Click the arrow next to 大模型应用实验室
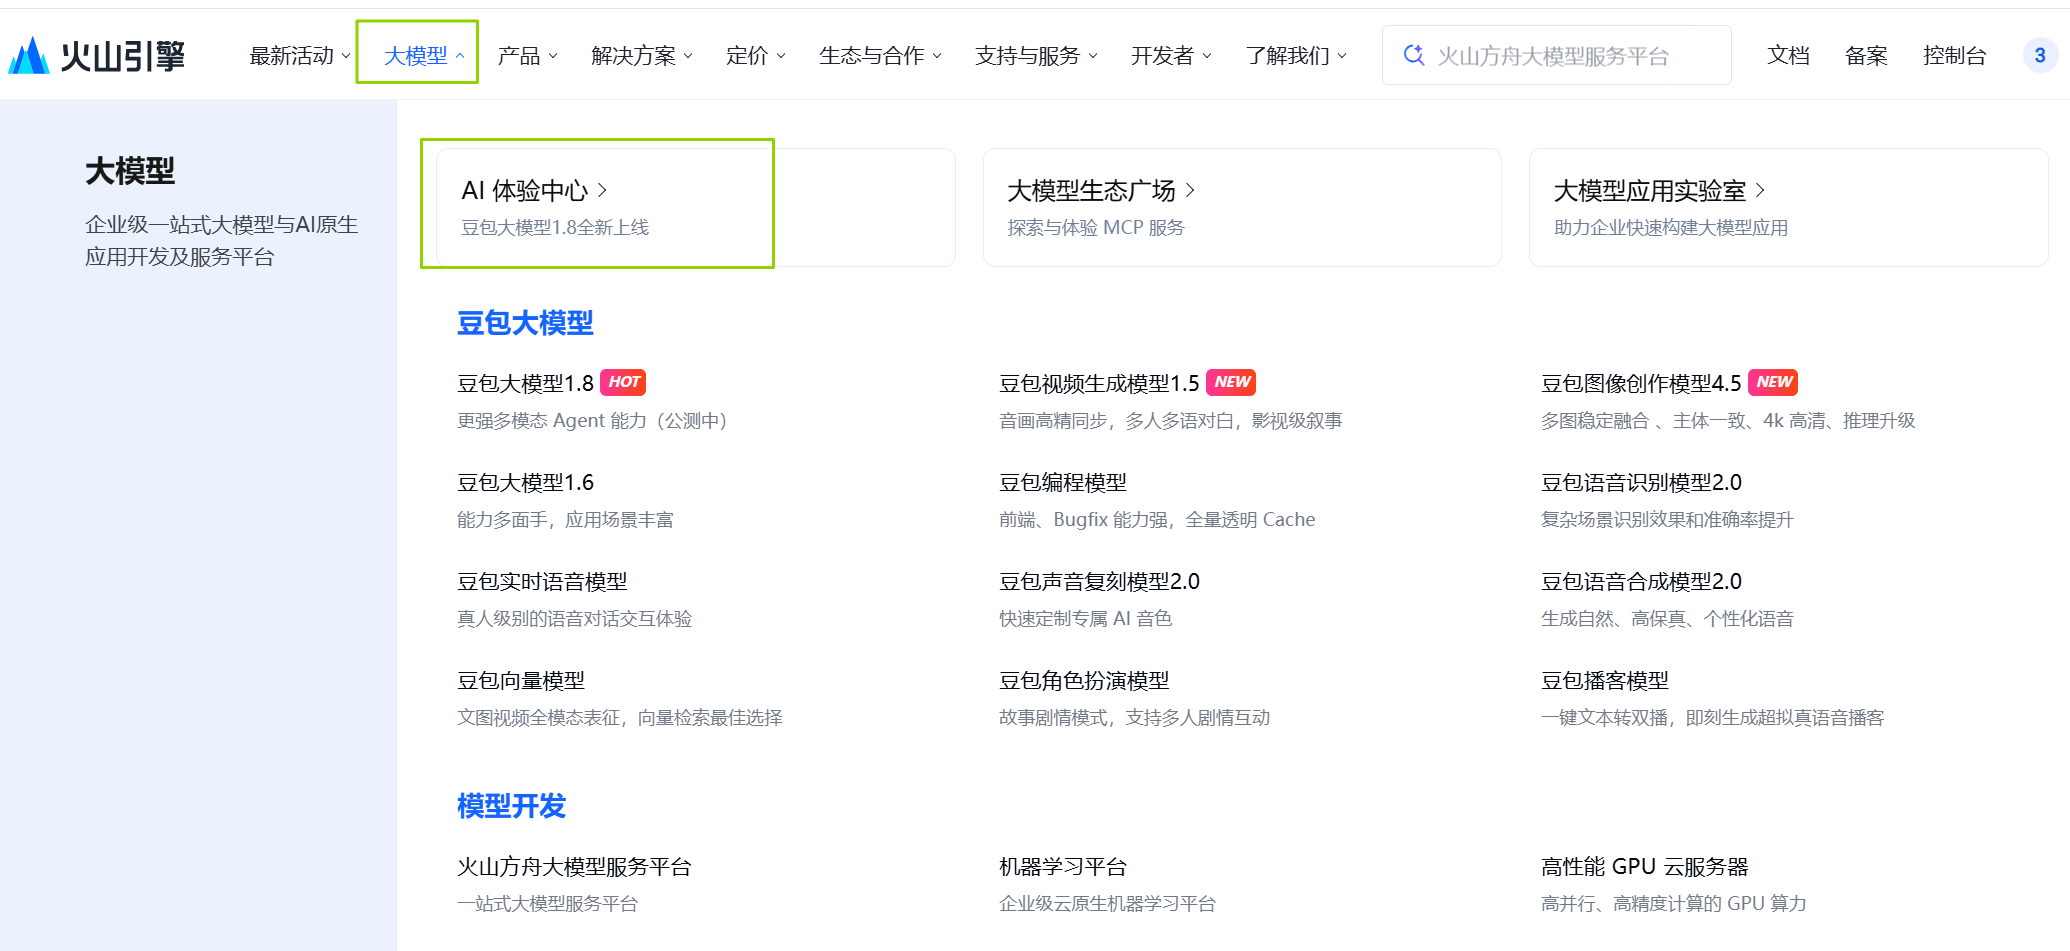 [x=1760, y=190]
